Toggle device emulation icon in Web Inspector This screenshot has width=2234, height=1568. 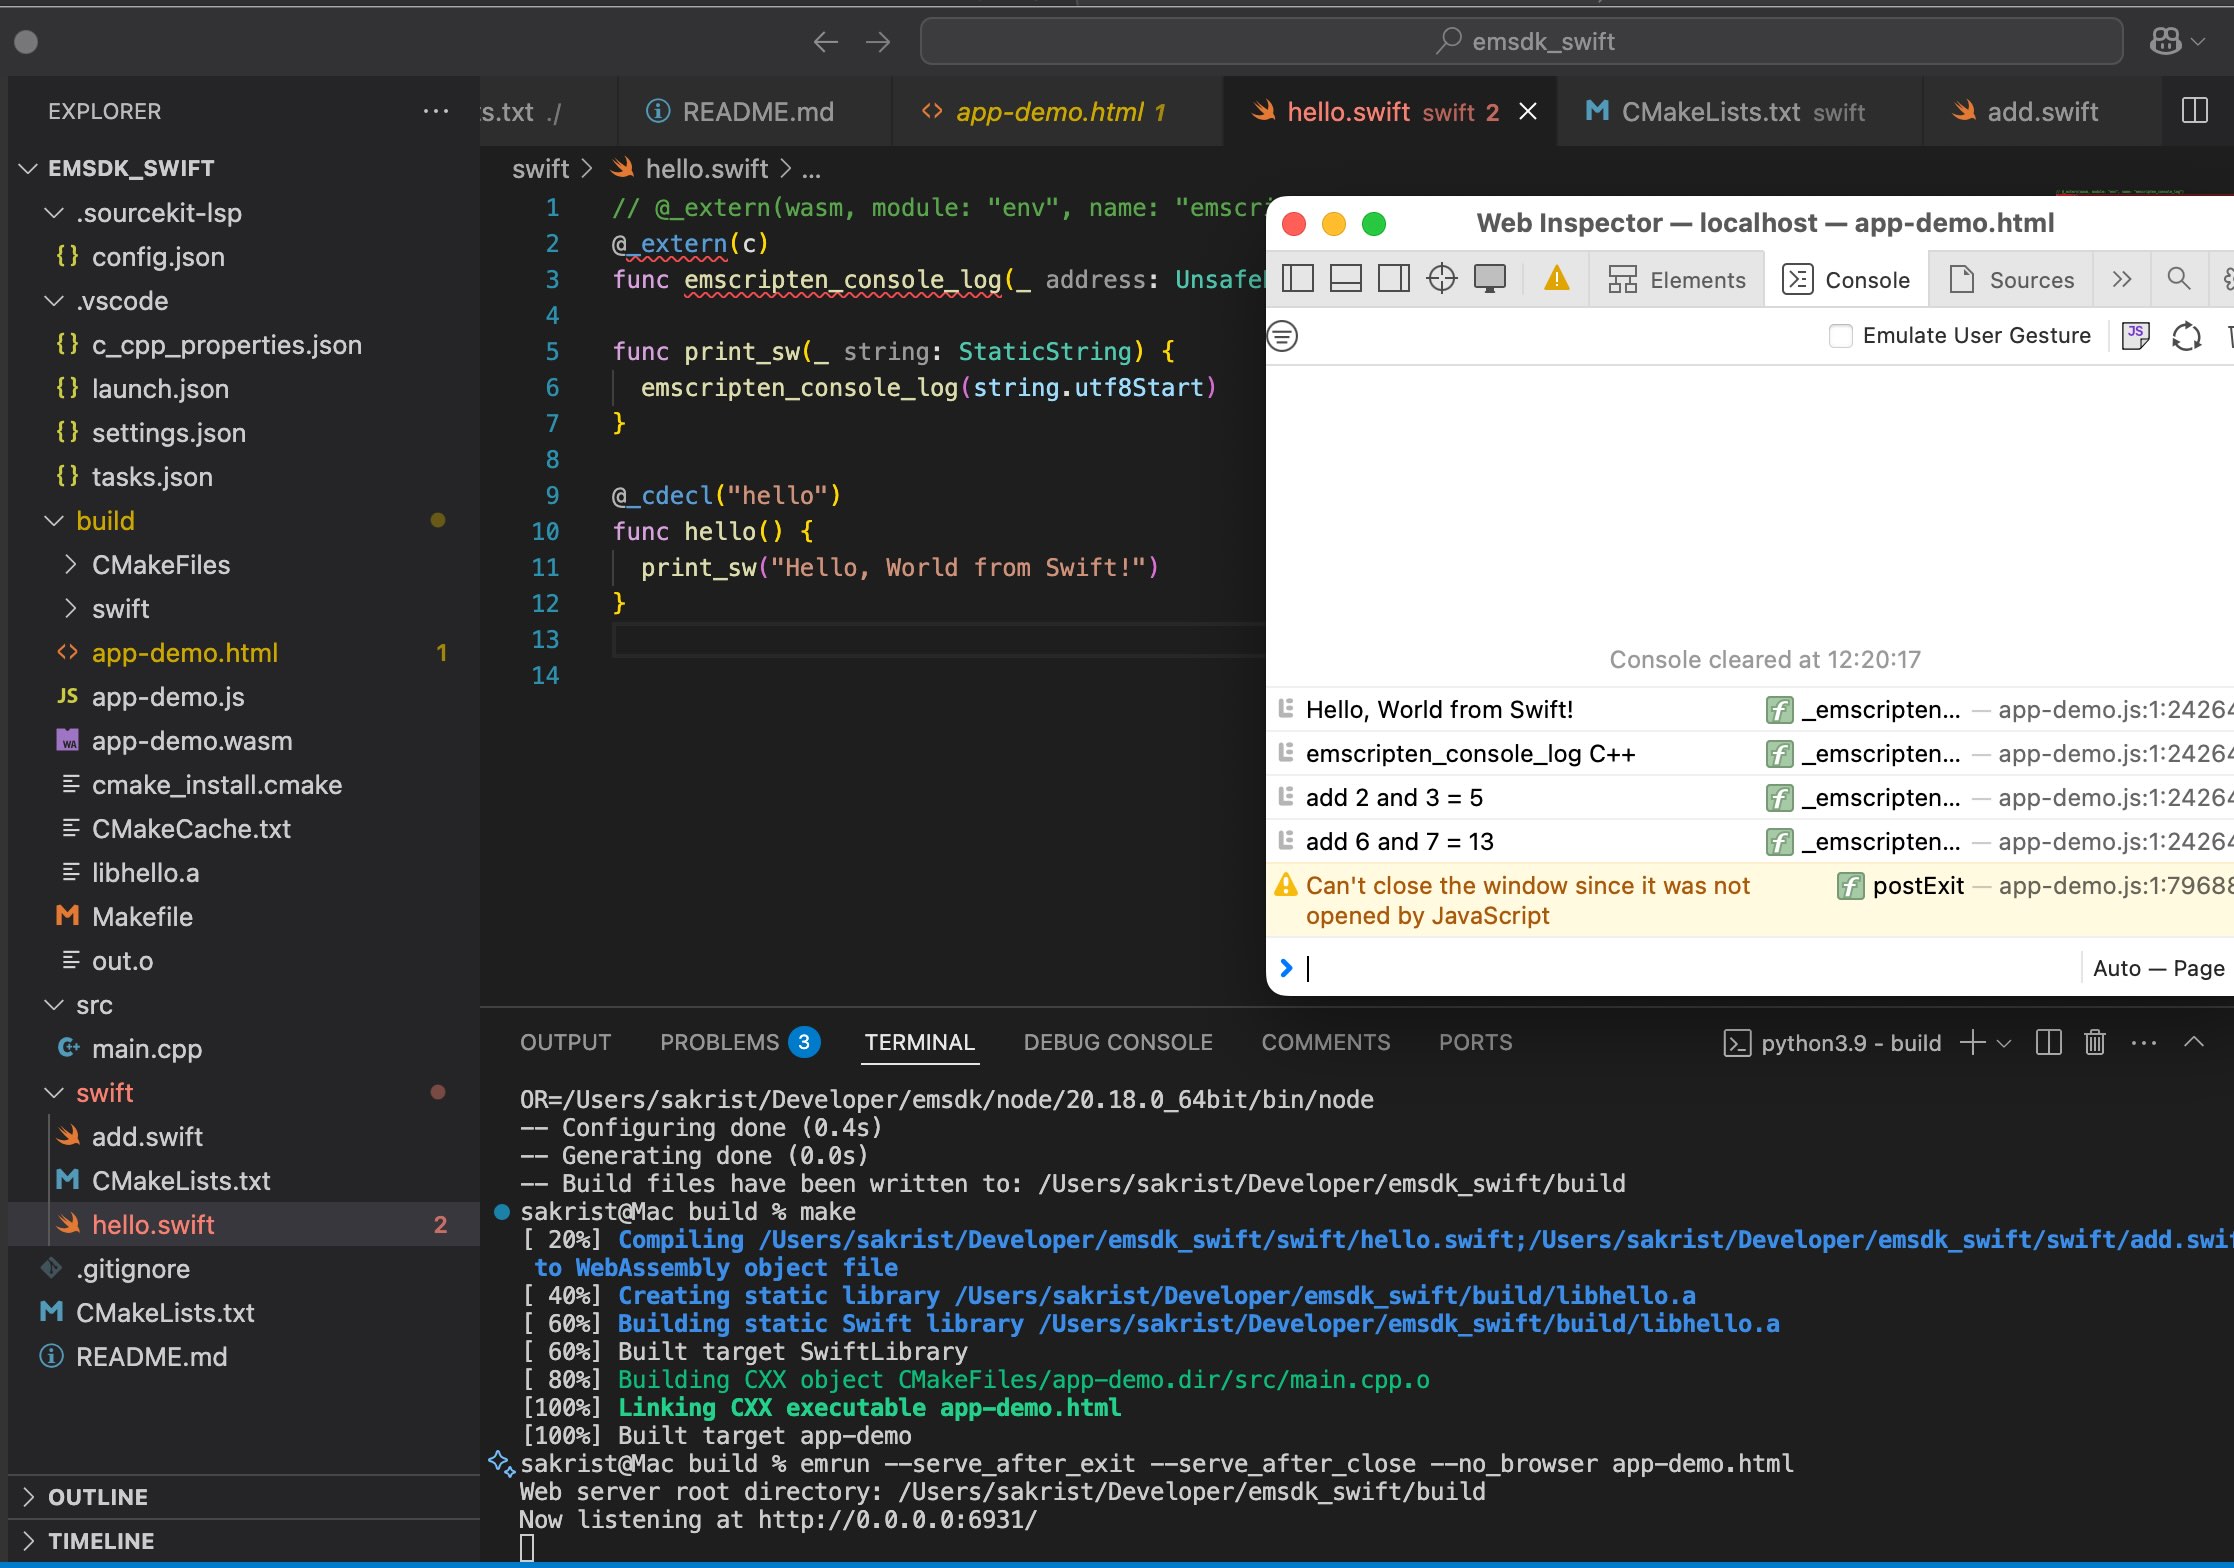pos(1489,279)
